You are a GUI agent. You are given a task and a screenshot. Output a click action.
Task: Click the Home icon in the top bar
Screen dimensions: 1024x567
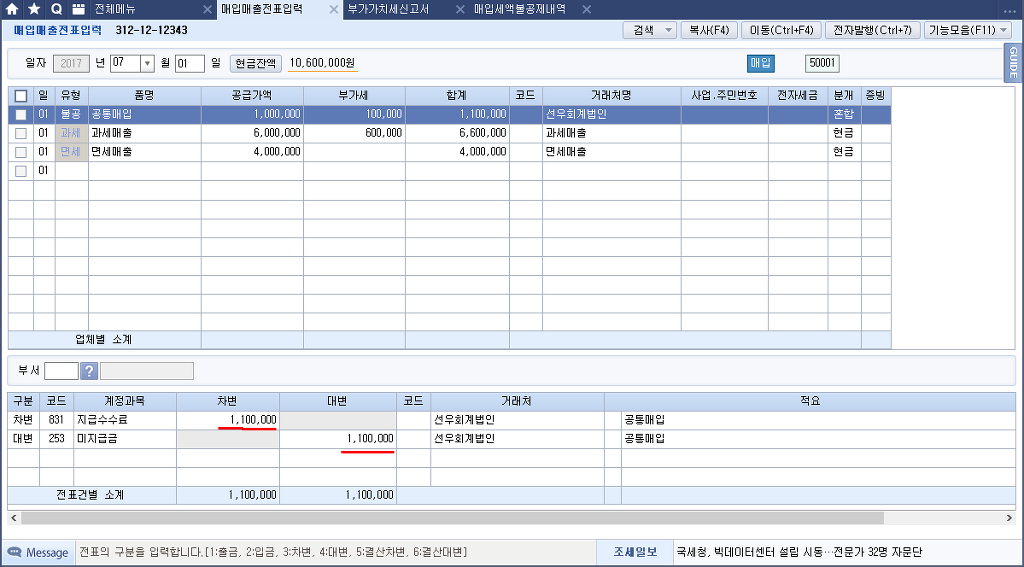click(13, 9)
